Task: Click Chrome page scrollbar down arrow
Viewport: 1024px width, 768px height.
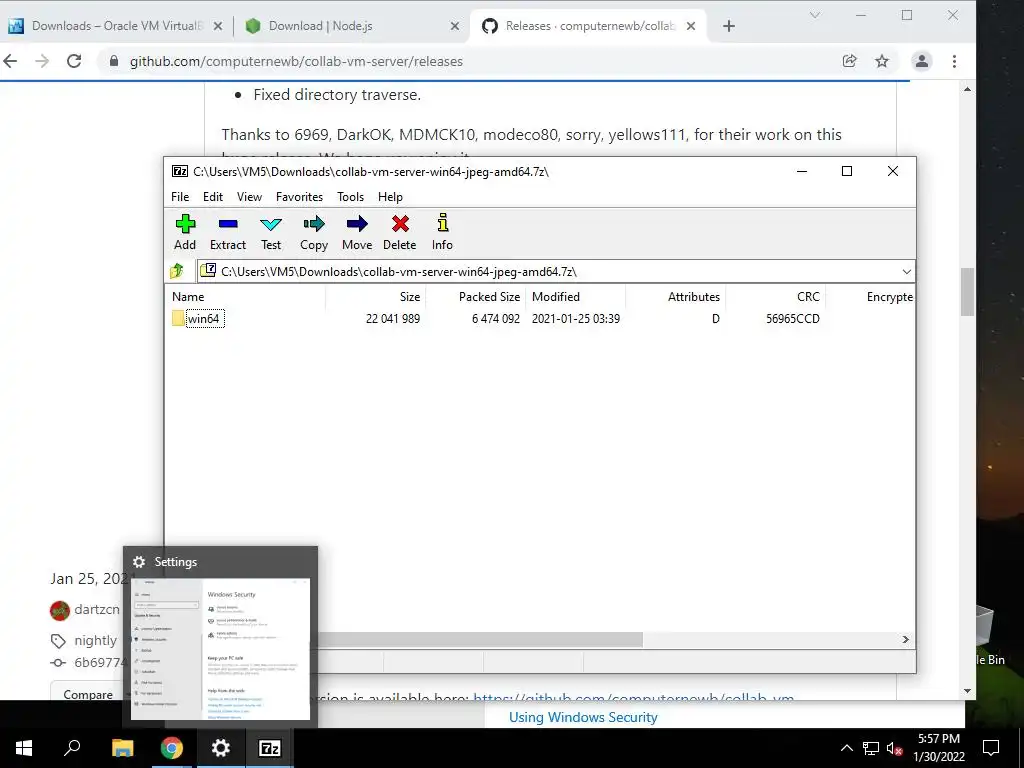Action: pos(967,691)
